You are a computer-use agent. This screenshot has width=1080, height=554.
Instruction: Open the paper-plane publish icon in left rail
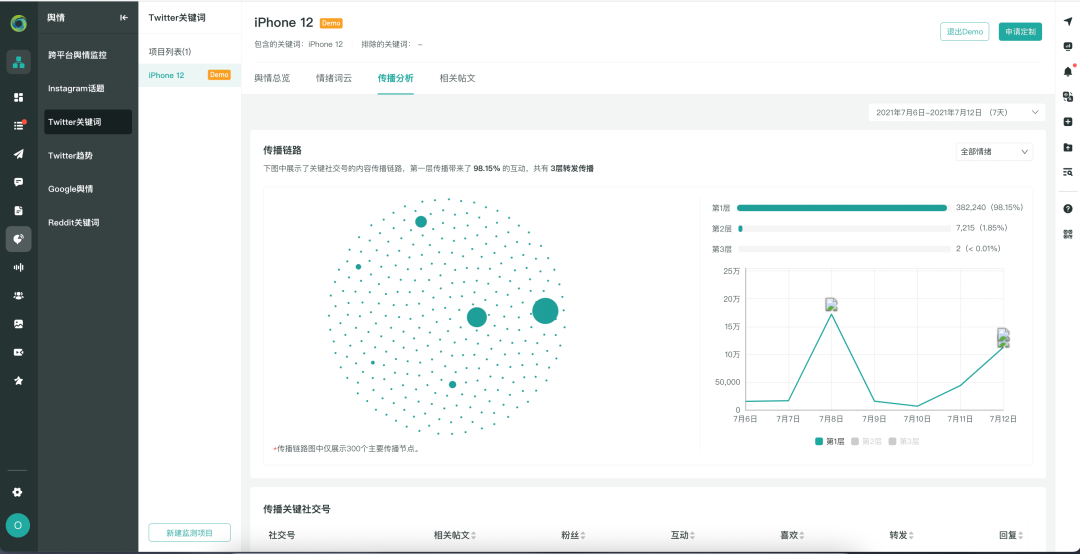[x=19, y=154]
